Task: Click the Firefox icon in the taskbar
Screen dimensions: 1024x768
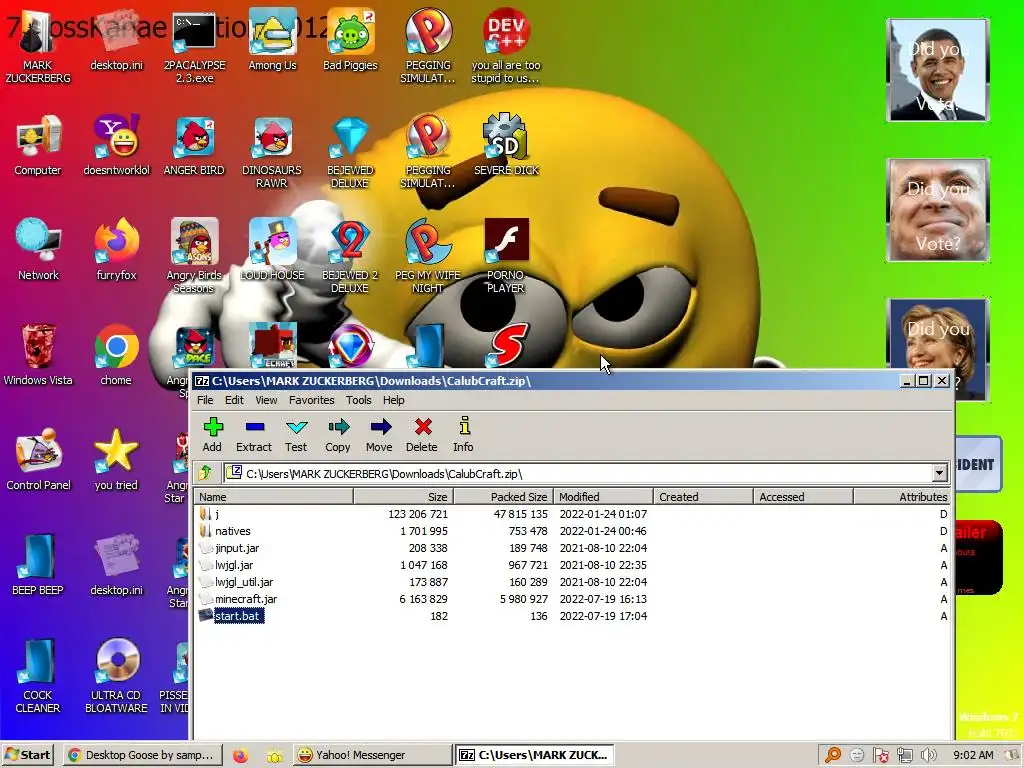Action: tap(240, 756)
